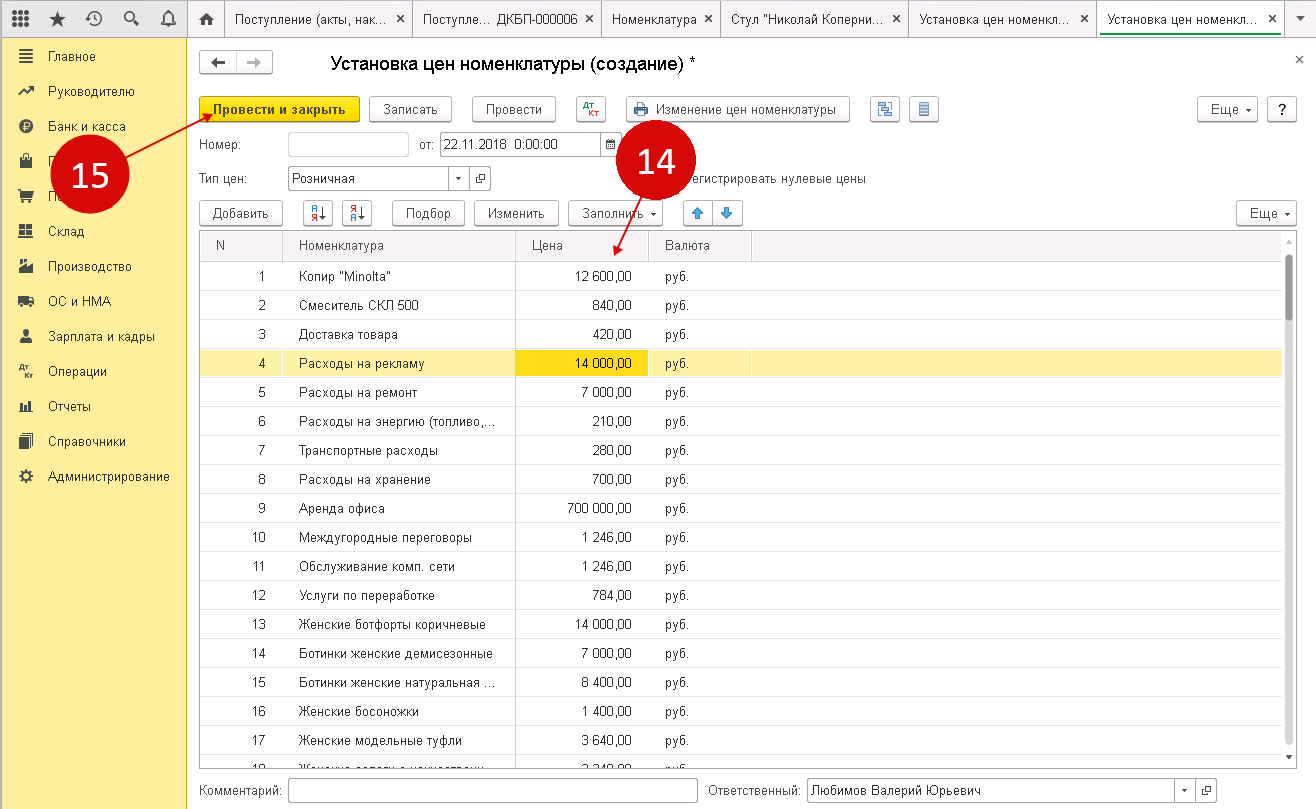
Task: Expand the Тип цен dropdown arrow
Action: pos(459,179)
